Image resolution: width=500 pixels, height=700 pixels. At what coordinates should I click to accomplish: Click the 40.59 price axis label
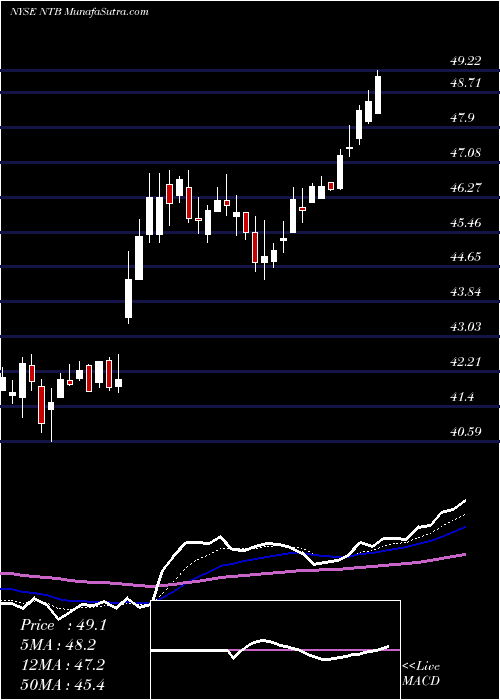[466, 432]
